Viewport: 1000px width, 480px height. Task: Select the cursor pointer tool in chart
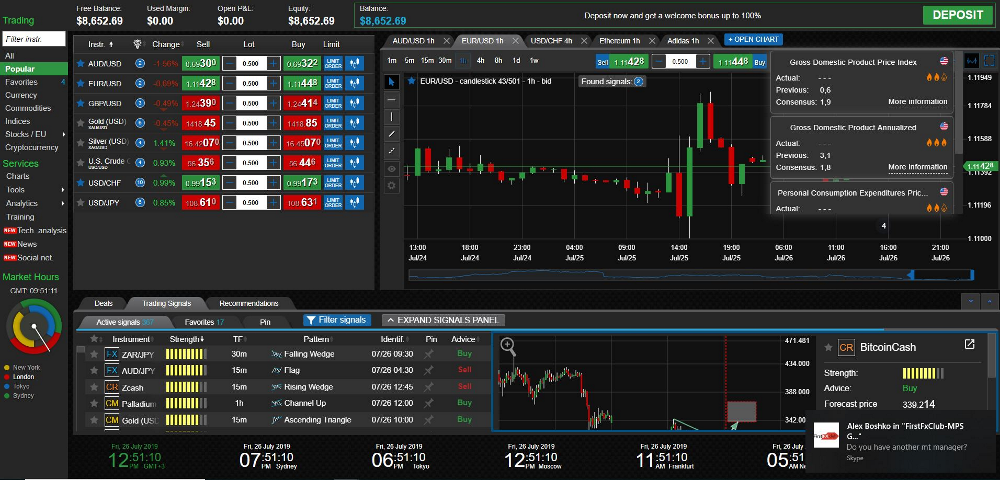(392, 82)
